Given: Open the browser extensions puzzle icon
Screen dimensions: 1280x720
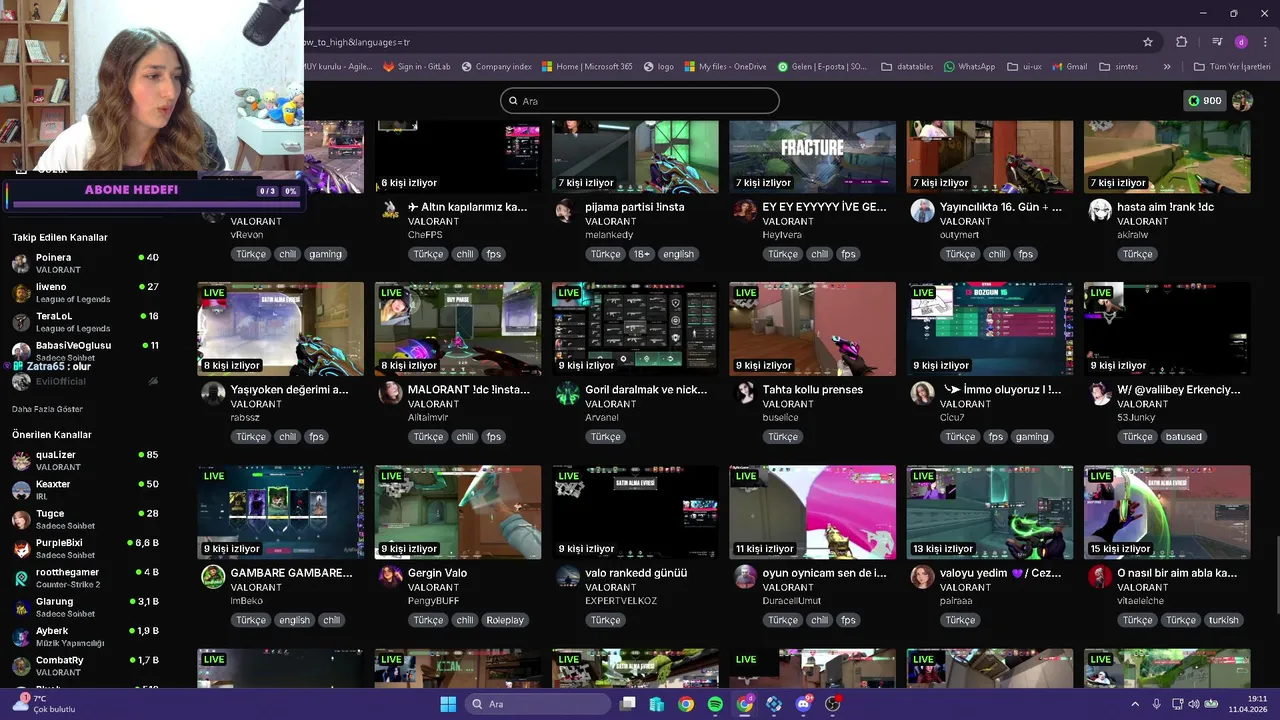Looking at the screenshot, I should pyautogui.click(x=1182, y=42).
